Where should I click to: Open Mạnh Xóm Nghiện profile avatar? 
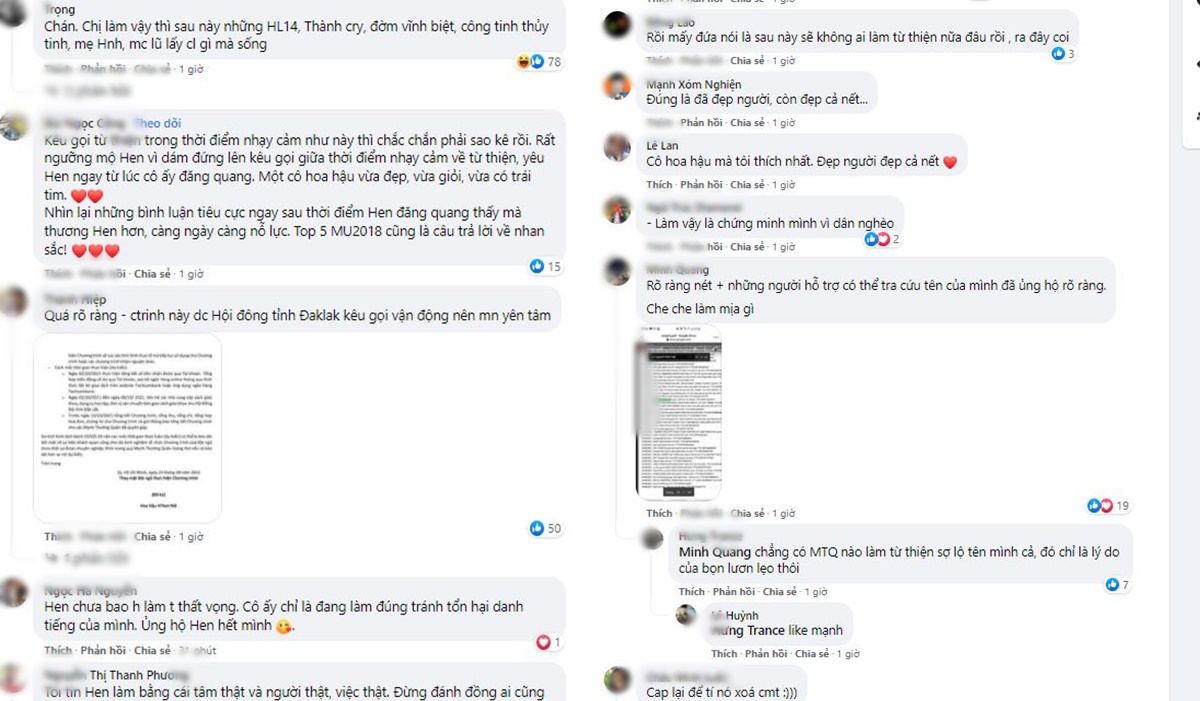pos(617,87)
